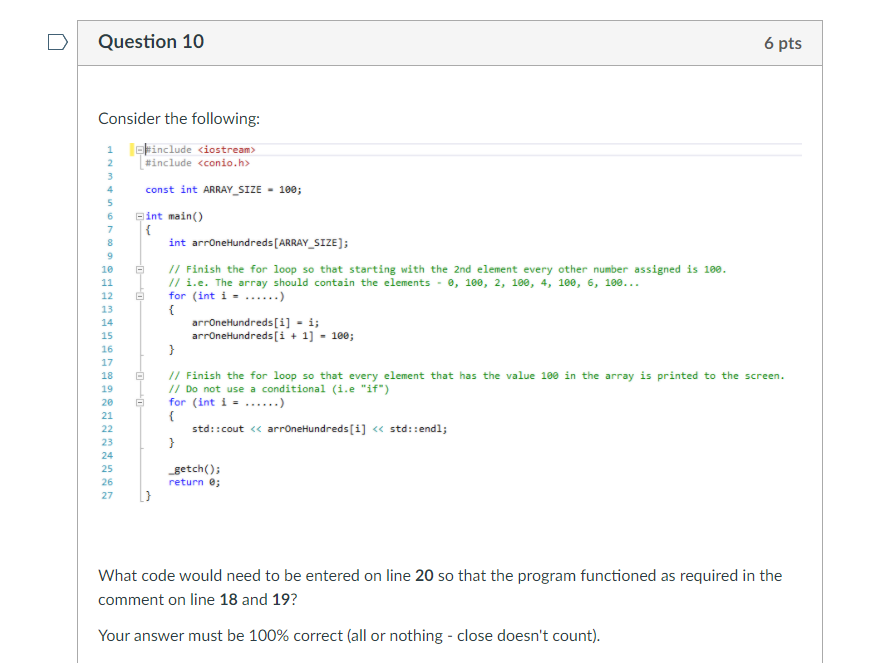
Task: Collapse the include directives block on line 1
Action: (139, 149)
